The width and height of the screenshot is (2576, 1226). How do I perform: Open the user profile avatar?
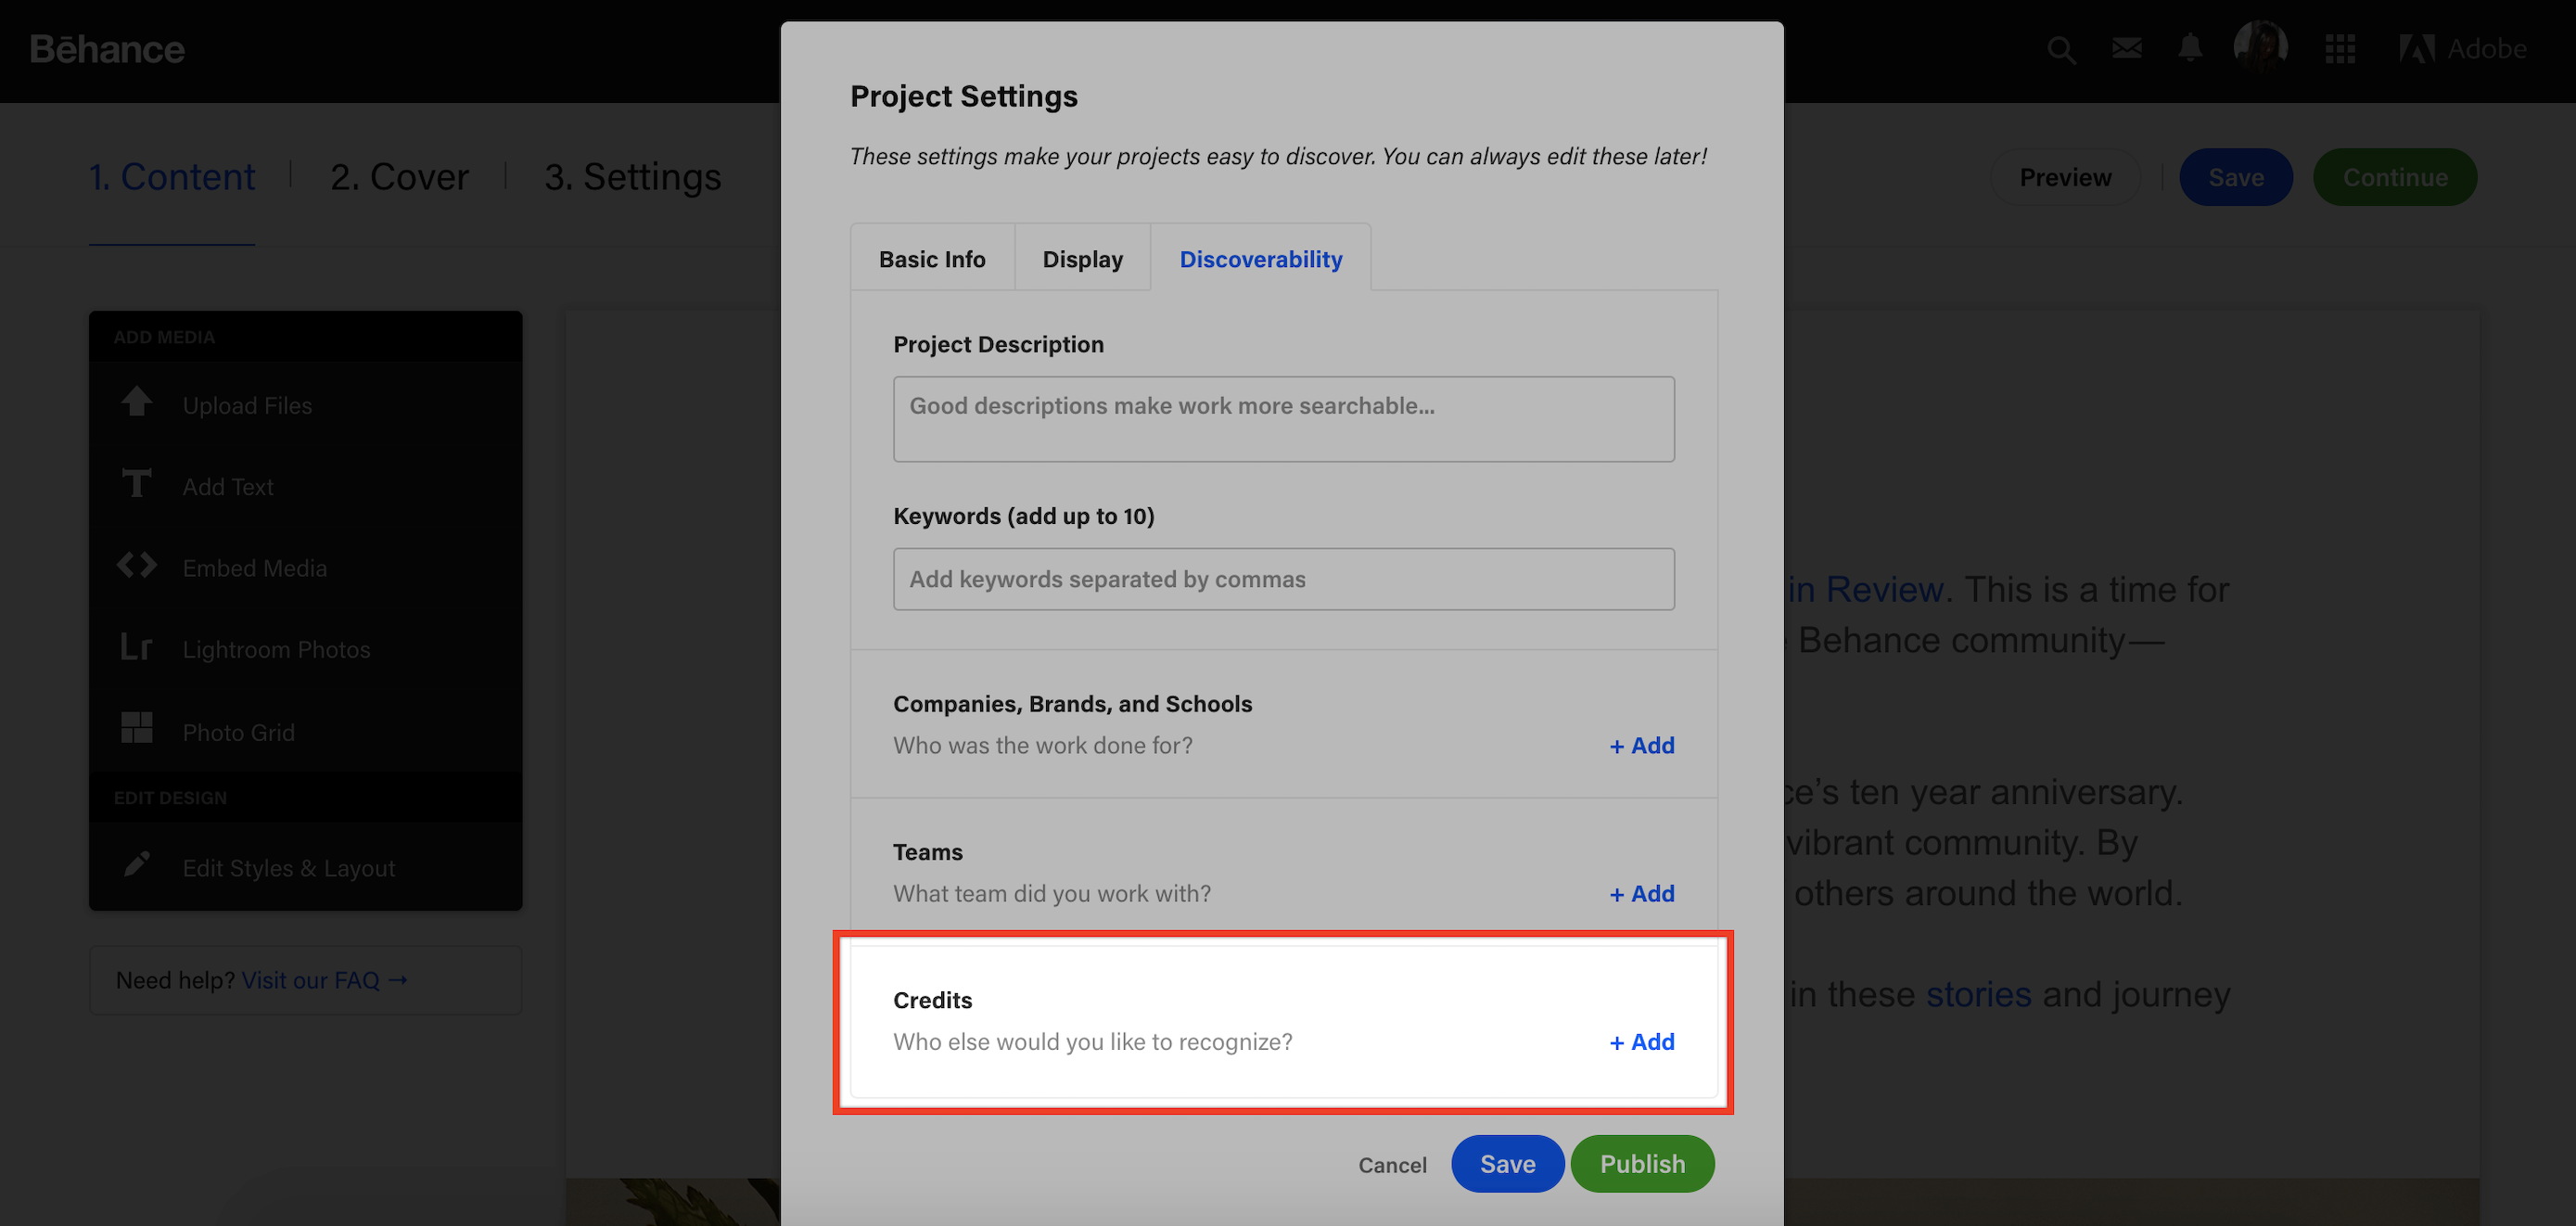pos(2260,47)
